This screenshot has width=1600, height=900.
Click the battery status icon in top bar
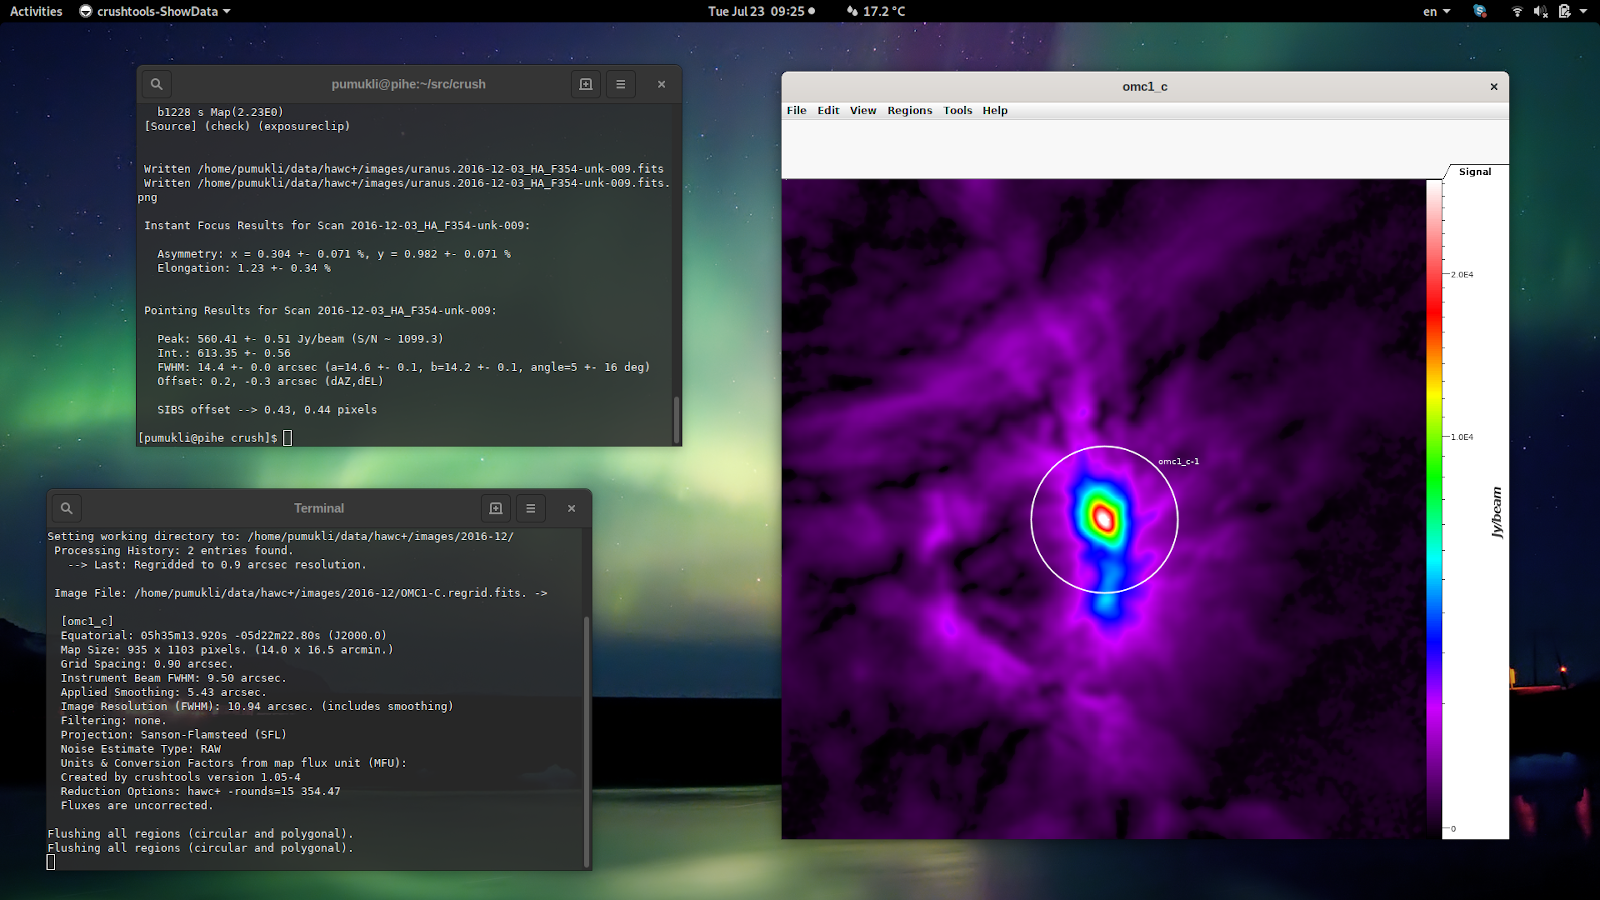tap(1565, 11)
